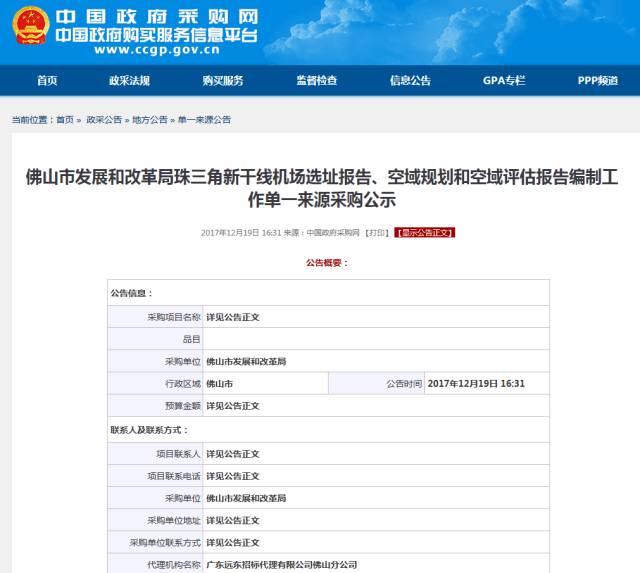This screenshot has width=640, height=573.
Task: Select 监督检查 in the navigation bar
Action: click(316, 81)
